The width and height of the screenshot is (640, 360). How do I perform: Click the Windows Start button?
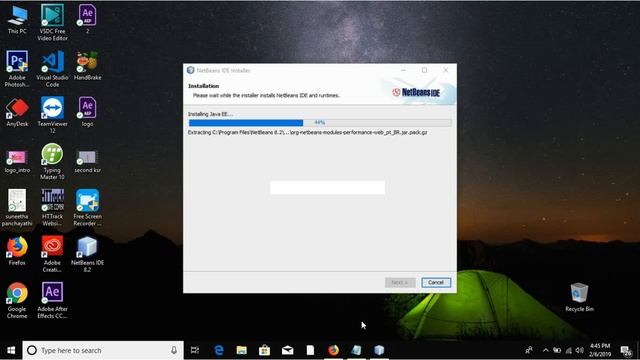point(11,350)
